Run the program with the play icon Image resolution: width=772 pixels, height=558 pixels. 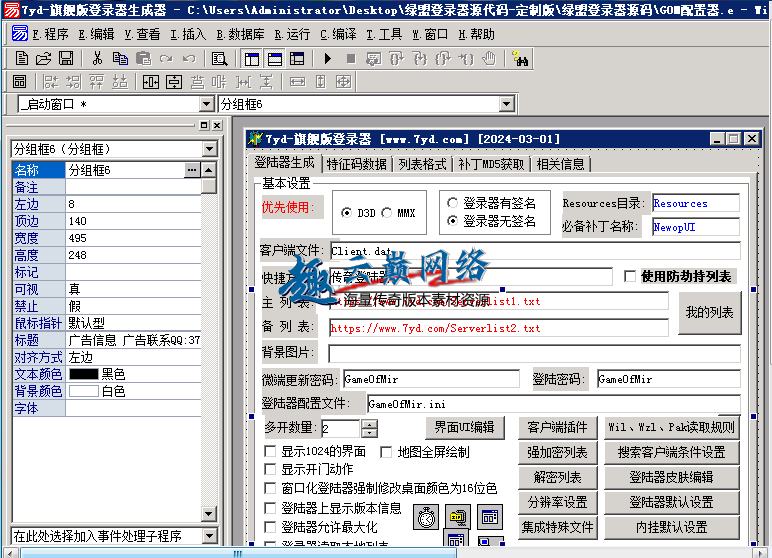point(327,59)
